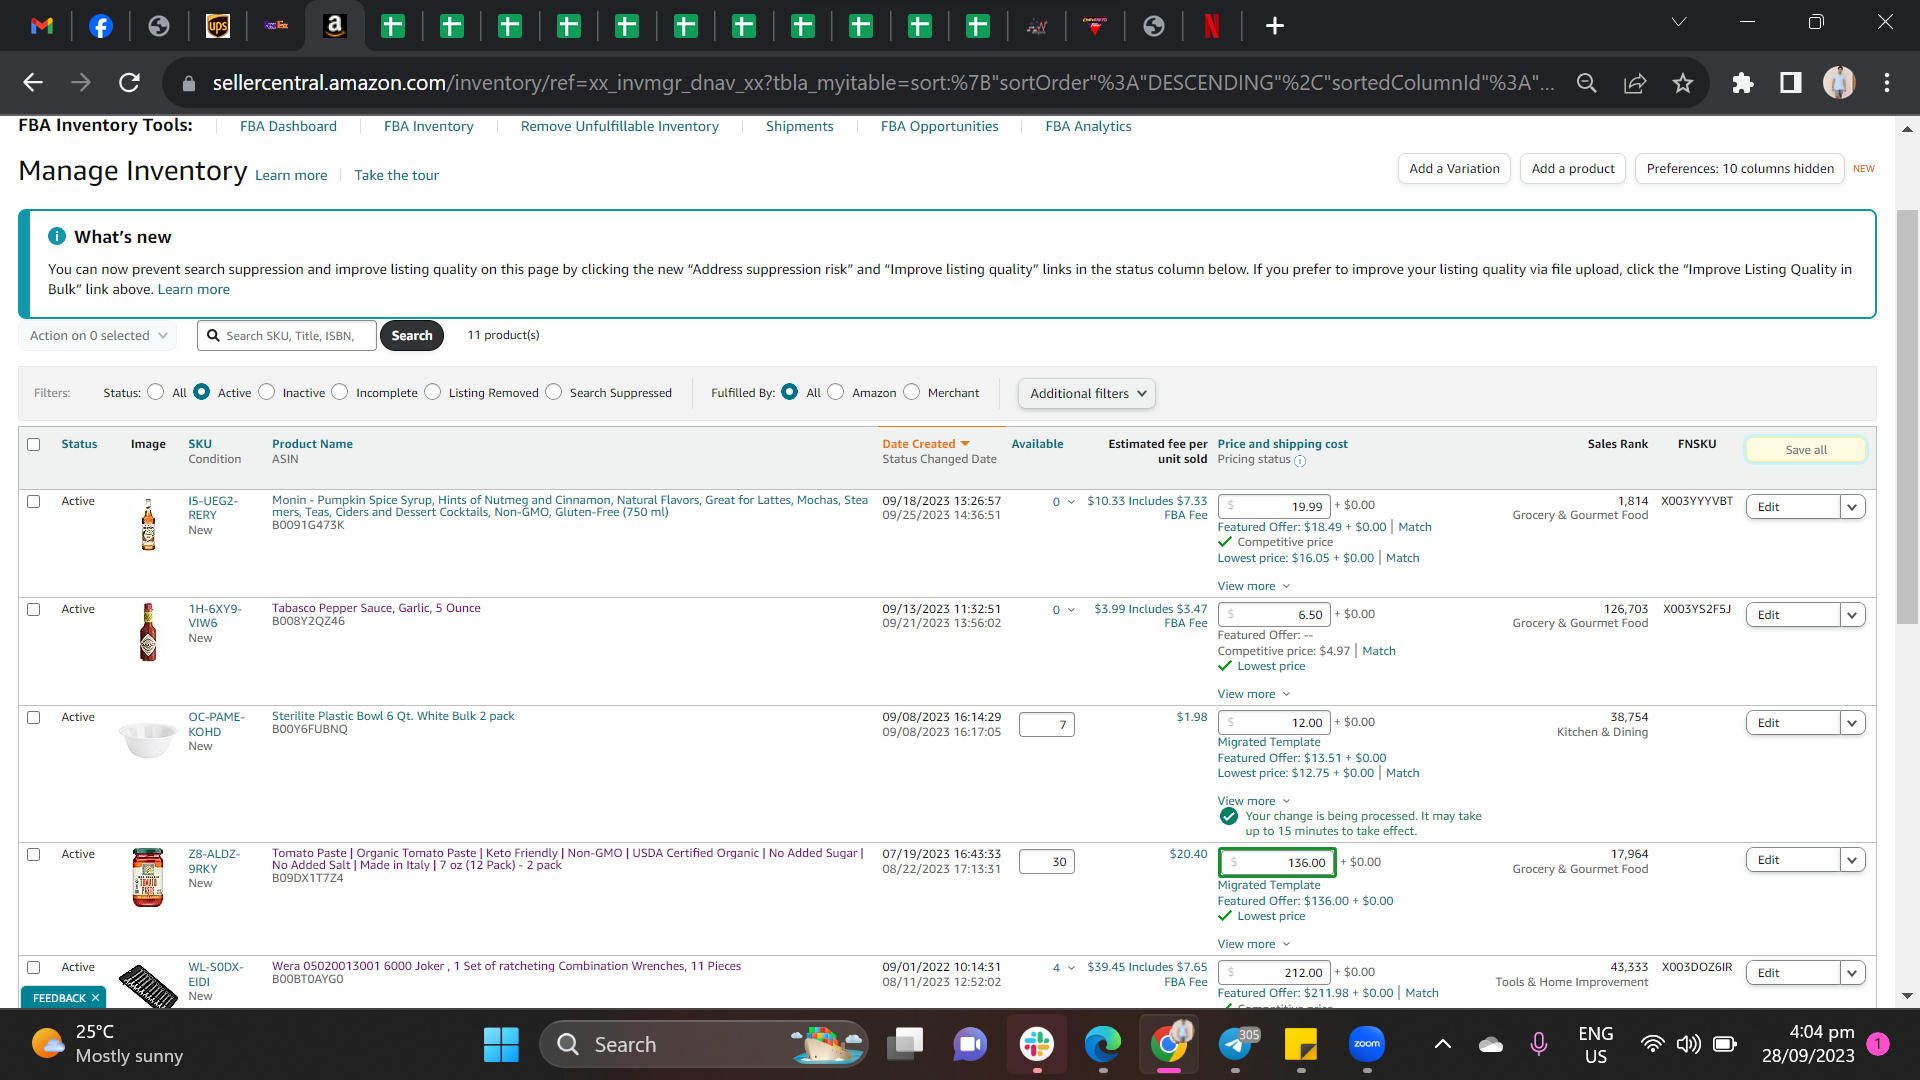This screenshot has height=1080, width=1920.
Task: Expand View more for Monin syrup pricing
Action: pos(1254,586)
